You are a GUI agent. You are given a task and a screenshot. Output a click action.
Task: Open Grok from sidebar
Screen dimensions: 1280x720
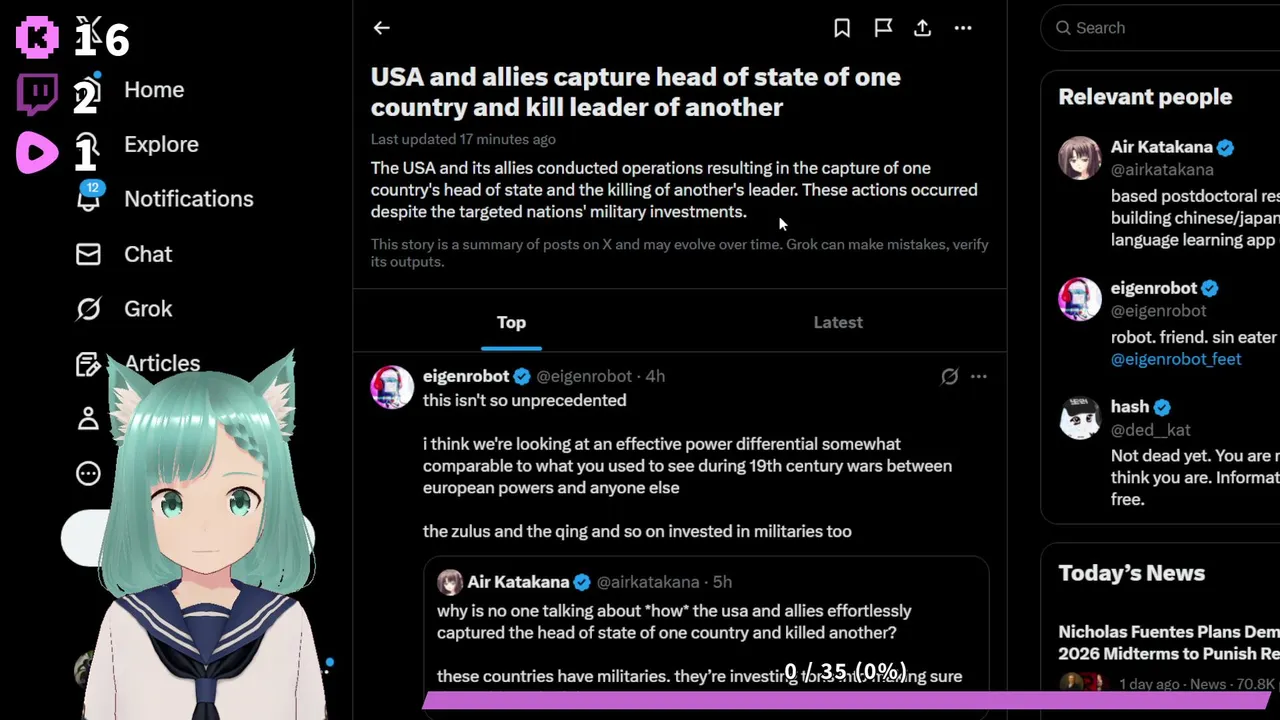coord(89,309)
